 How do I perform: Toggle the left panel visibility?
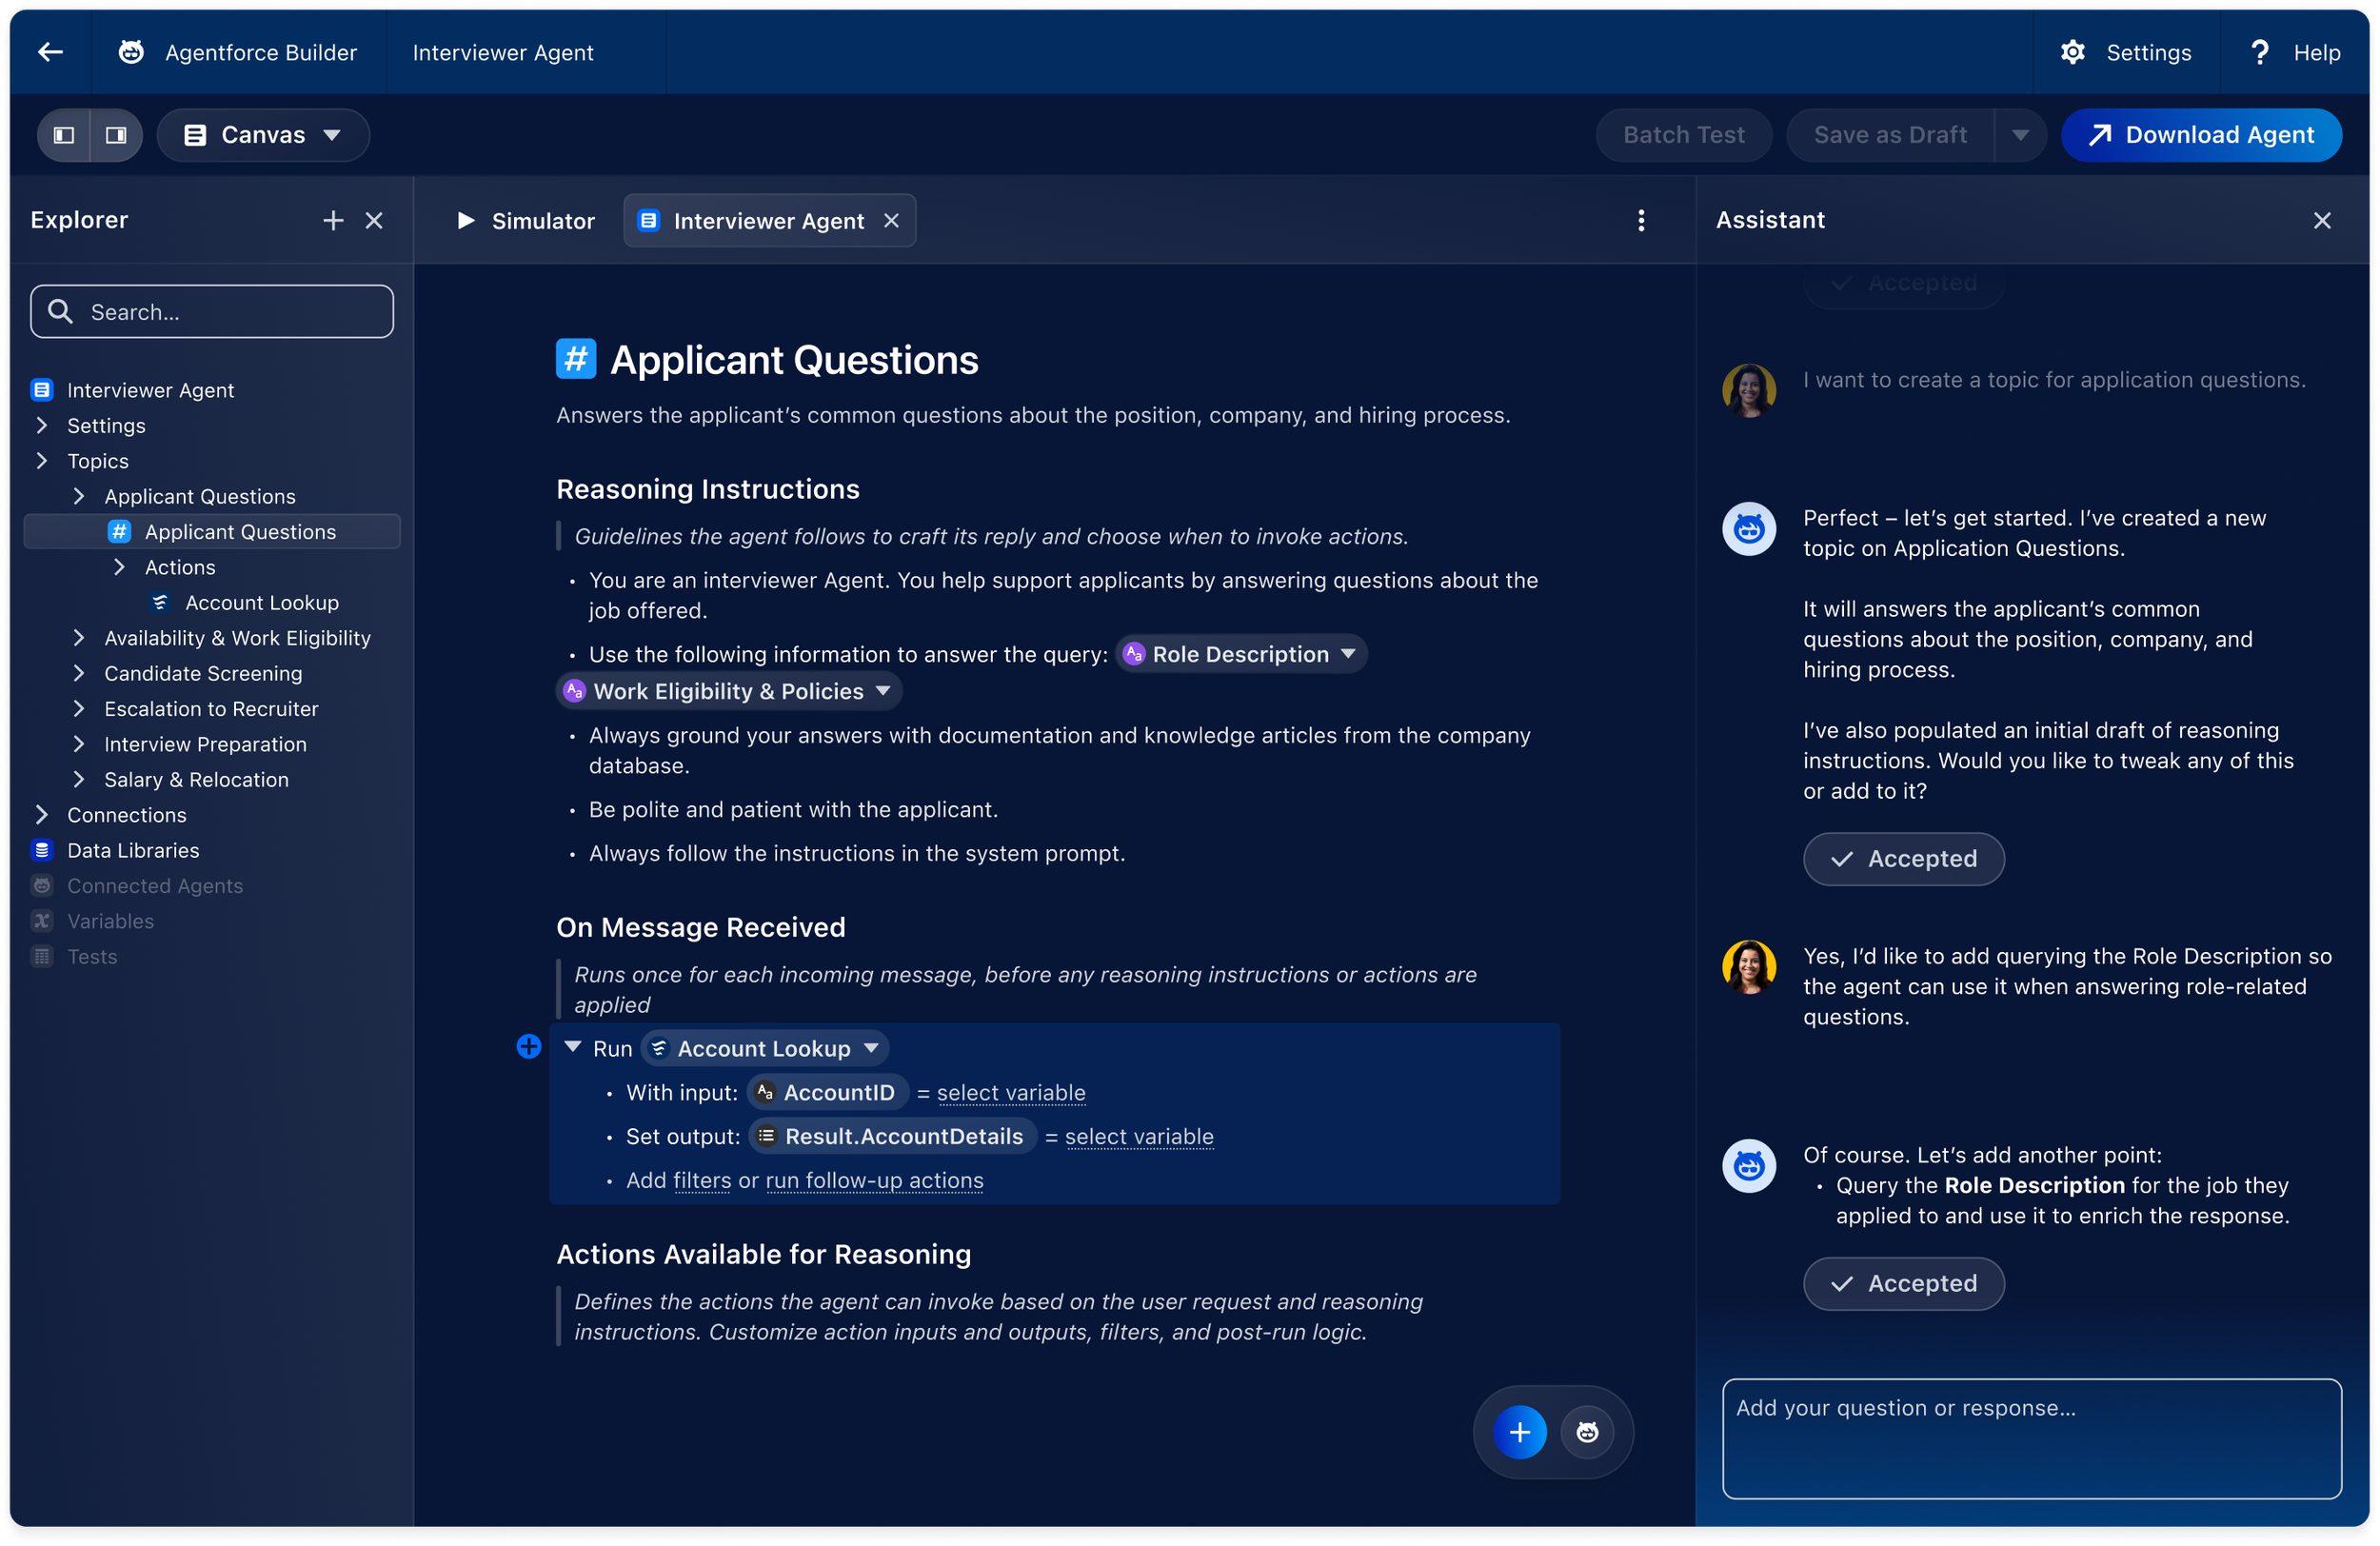coord(64,135)
